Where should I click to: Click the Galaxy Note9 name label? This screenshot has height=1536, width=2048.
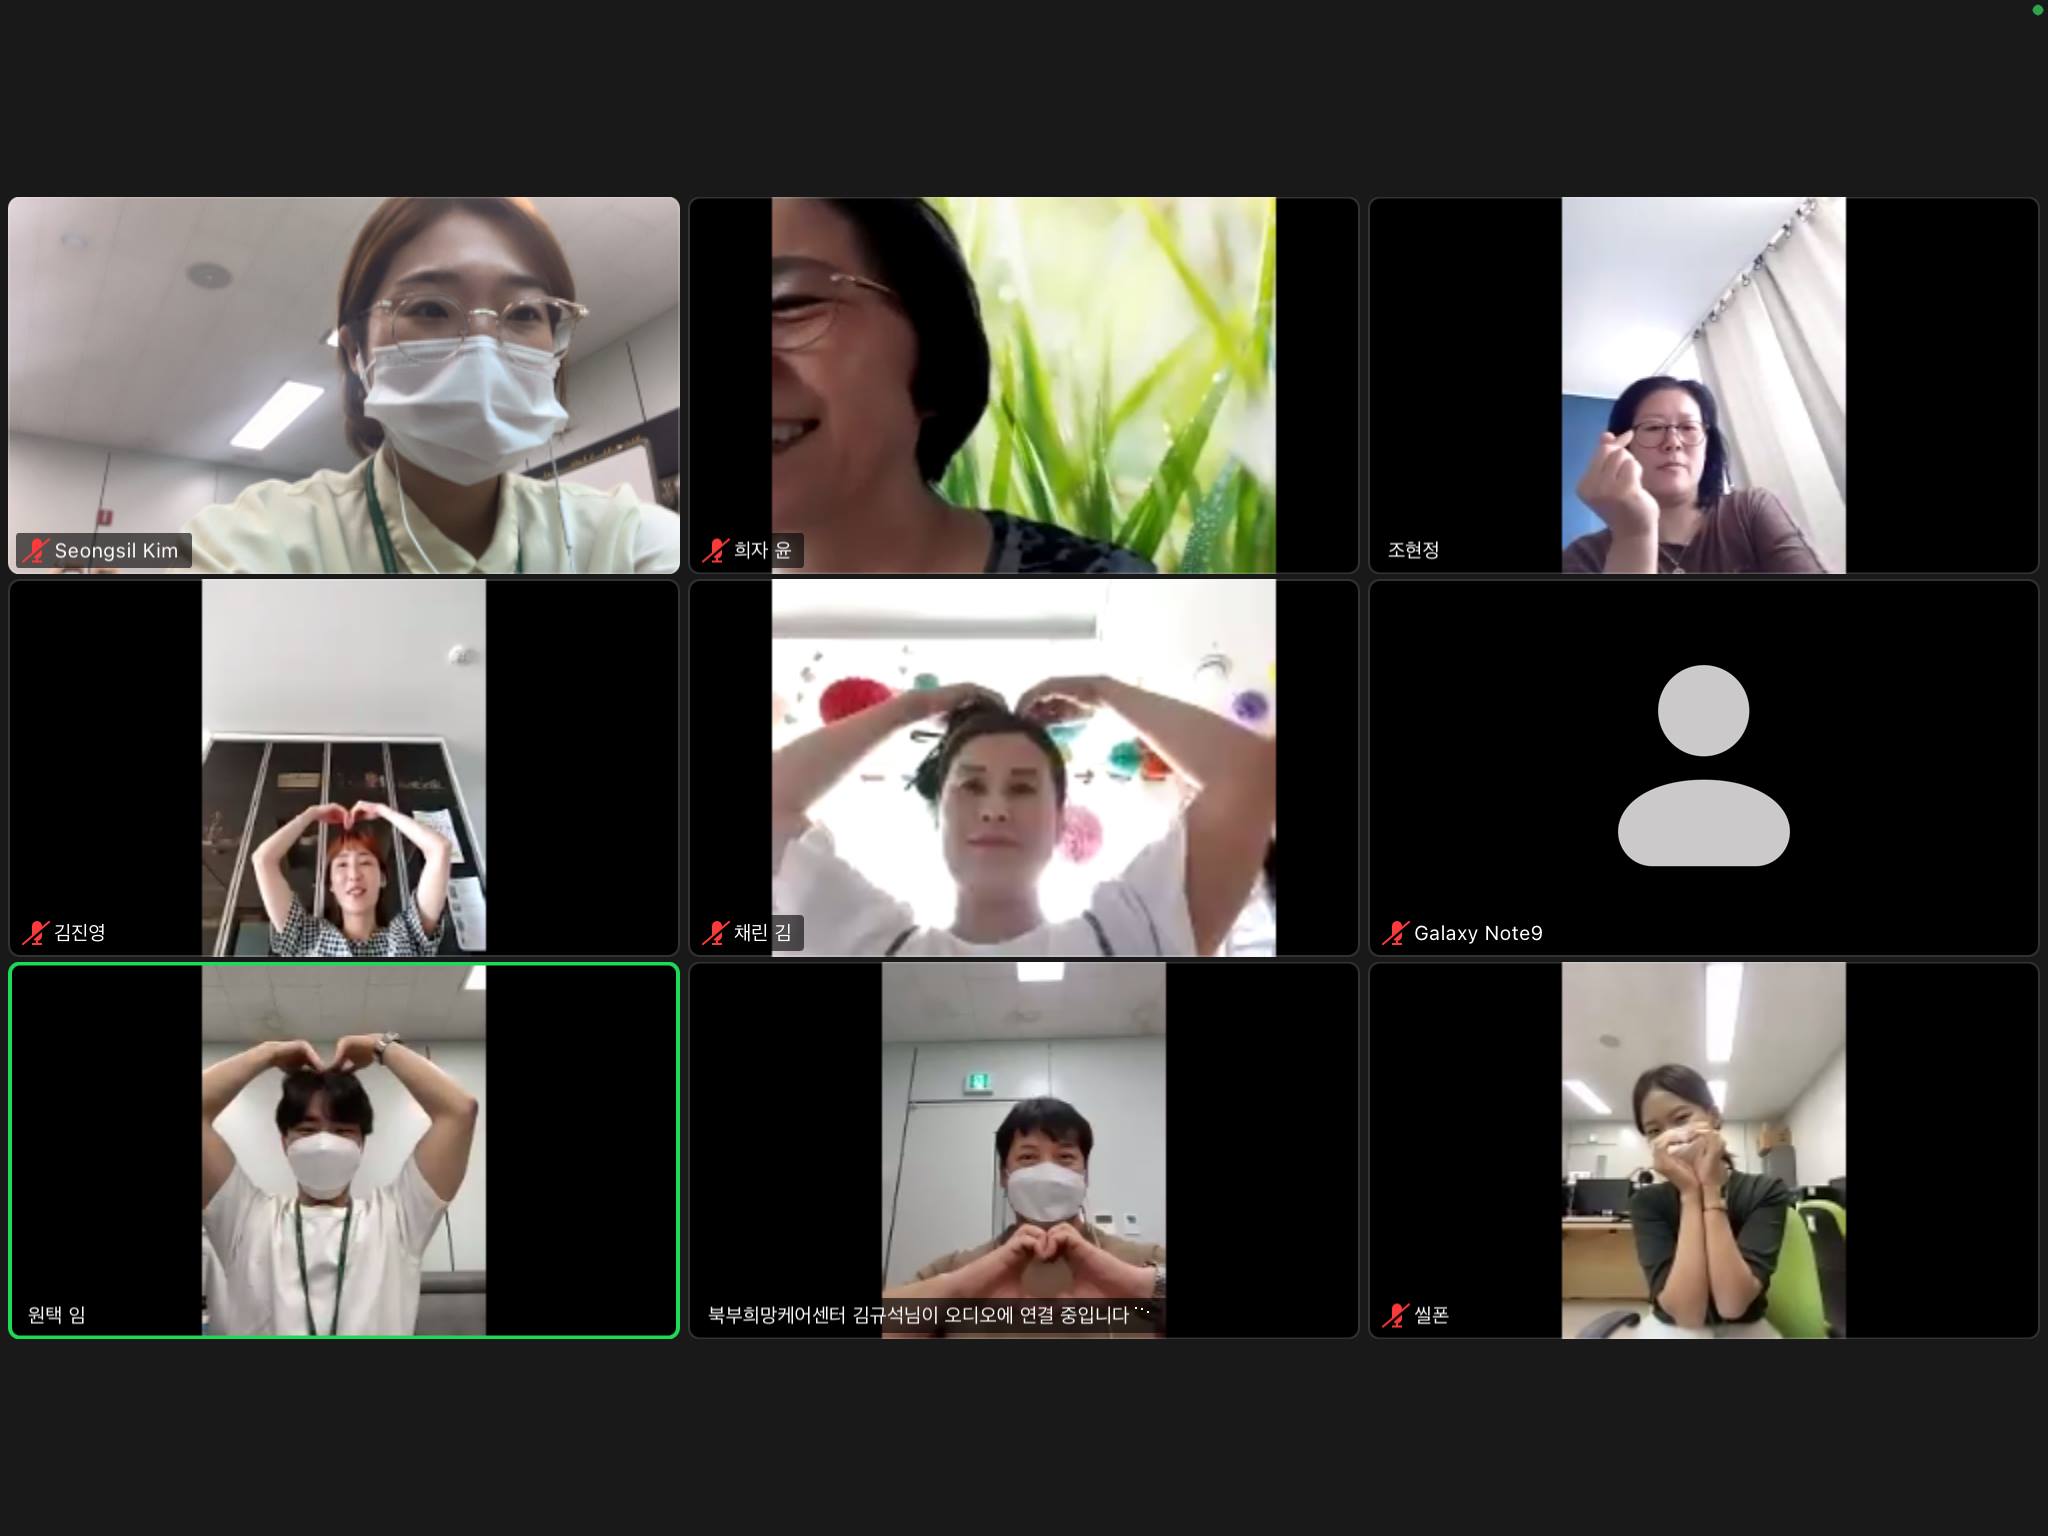click(1477, 933)
